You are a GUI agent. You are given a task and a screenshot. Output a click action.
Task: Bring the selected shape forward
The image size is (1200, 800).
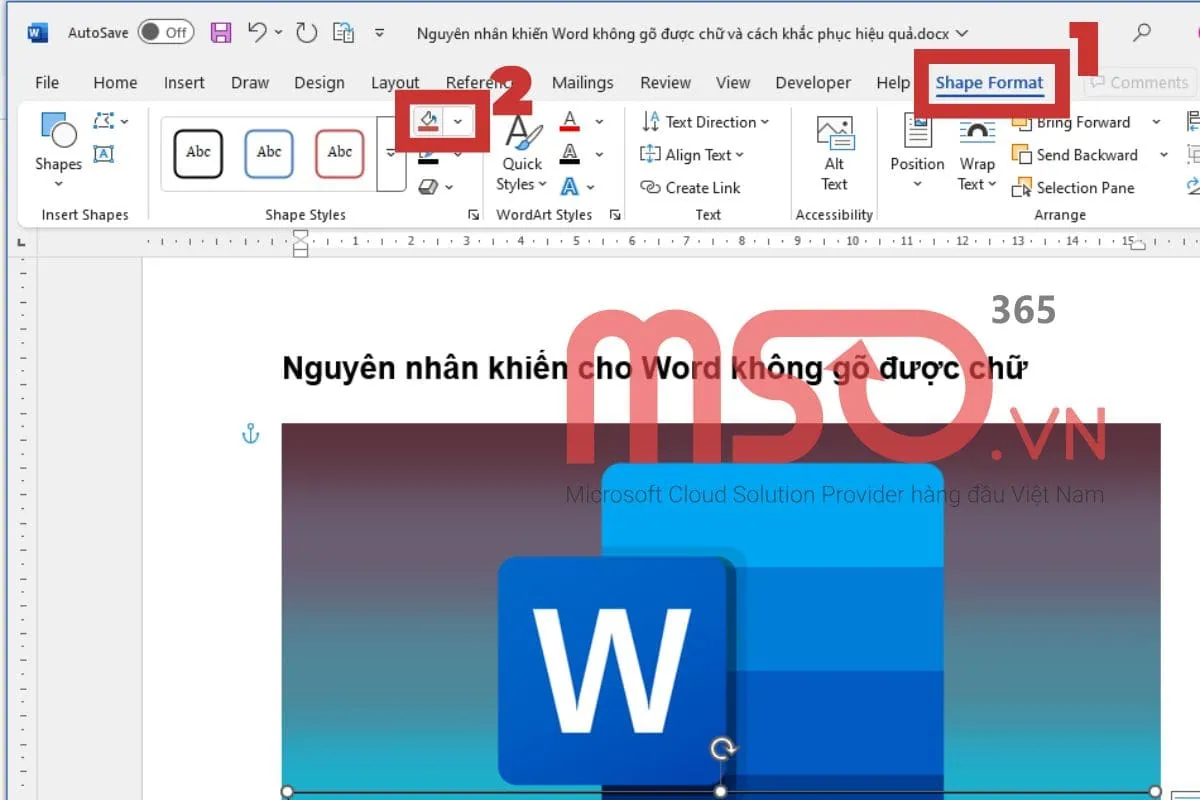click(1078, 121)
